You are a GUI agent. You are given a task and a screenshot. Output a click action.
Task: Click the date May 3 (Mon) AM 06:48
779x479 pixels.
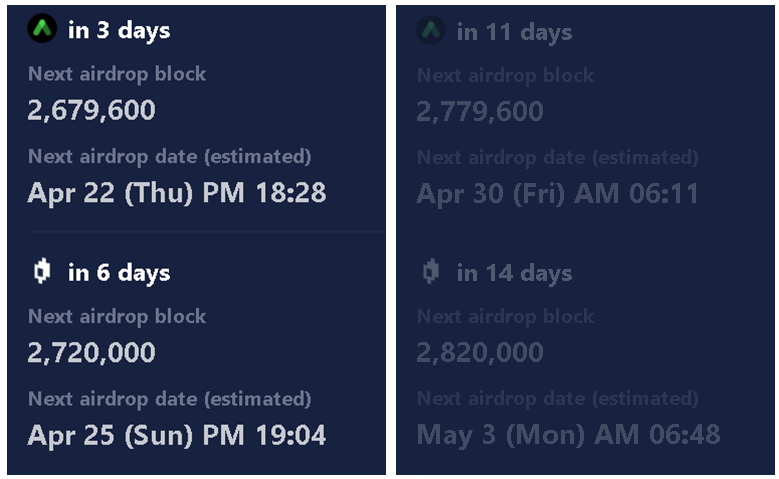tap(568, 435)
